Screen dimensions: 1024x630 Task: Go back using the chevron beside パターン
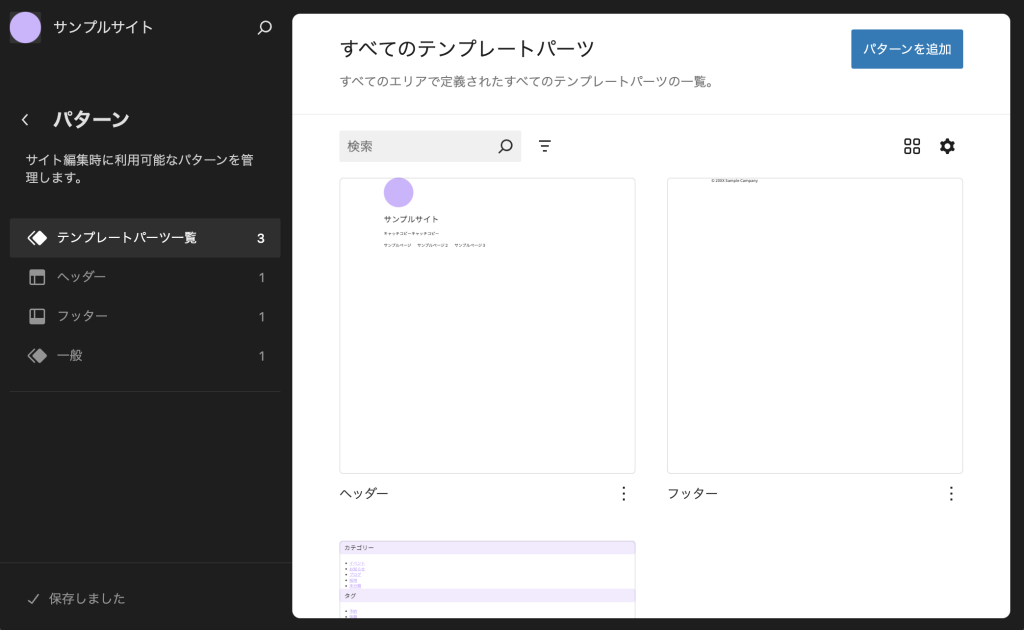click(25, 120)
